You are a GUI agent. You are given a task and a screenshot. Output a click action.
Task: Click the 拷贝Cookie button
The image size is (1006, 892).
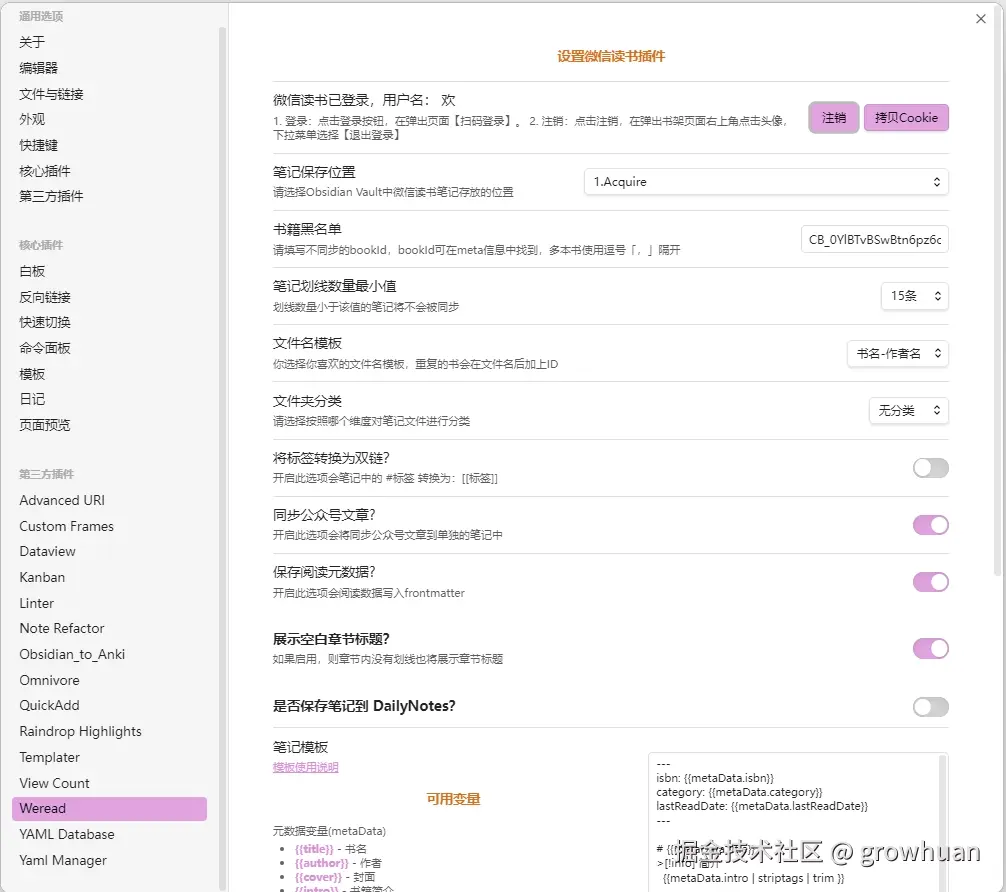coord(906,118)
